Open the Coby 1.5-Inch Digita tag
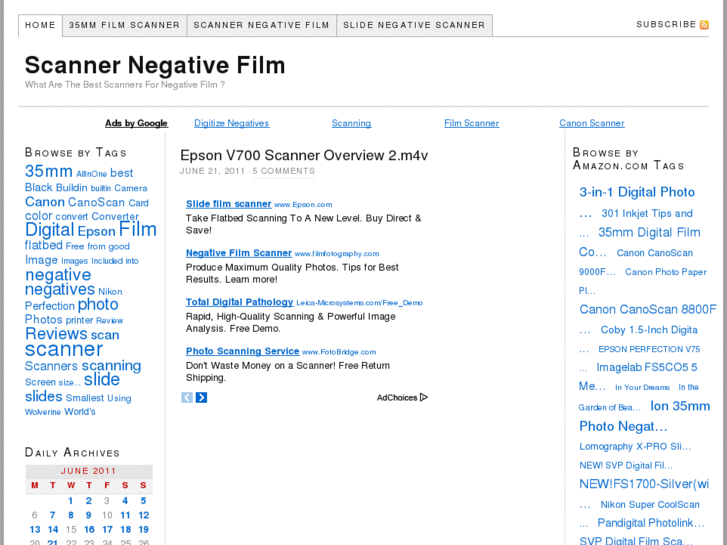 pyautogui.click(x=649, y=330)
